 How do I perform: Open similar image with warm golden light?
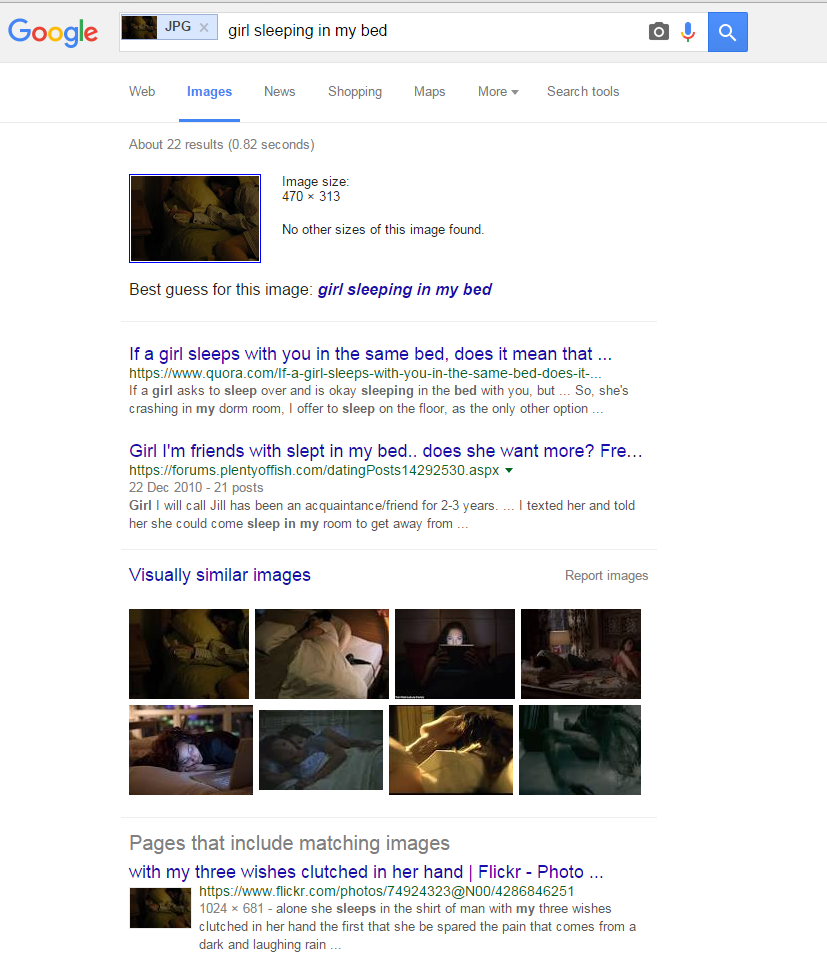pyautogui.click(x=451, y=750)
